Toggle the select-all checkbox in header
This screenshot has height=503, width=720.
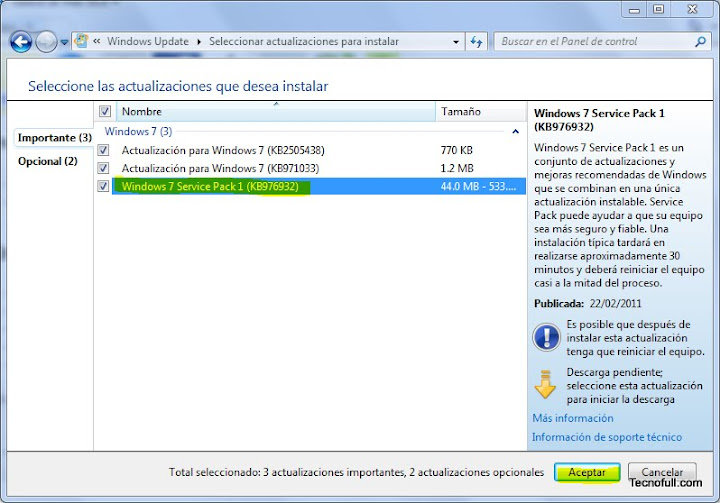coord(105,111)
